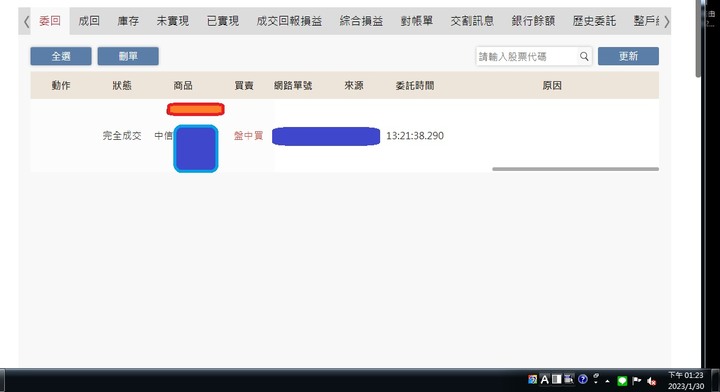Click the 網路單號 column header
720x392 pixels.
[293, 85]
